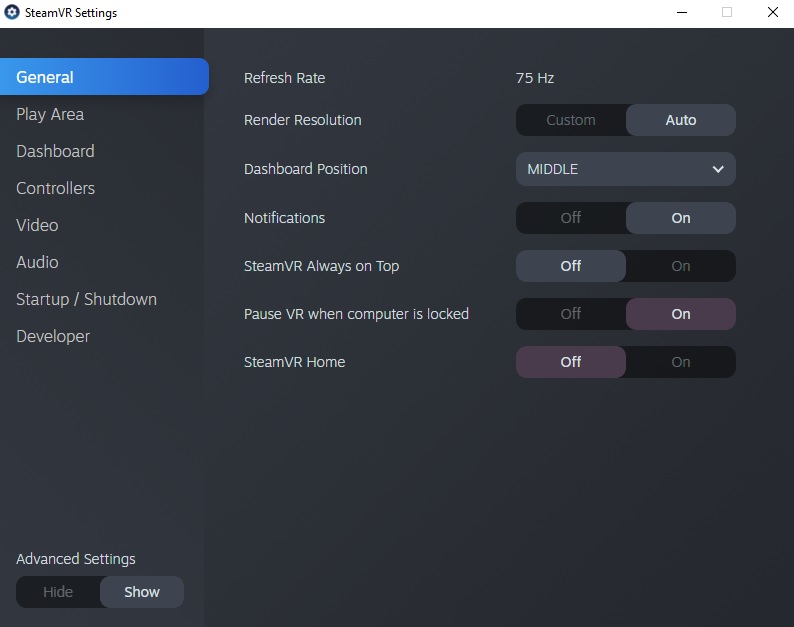Minimize the SteamVR Settings window

682,12
